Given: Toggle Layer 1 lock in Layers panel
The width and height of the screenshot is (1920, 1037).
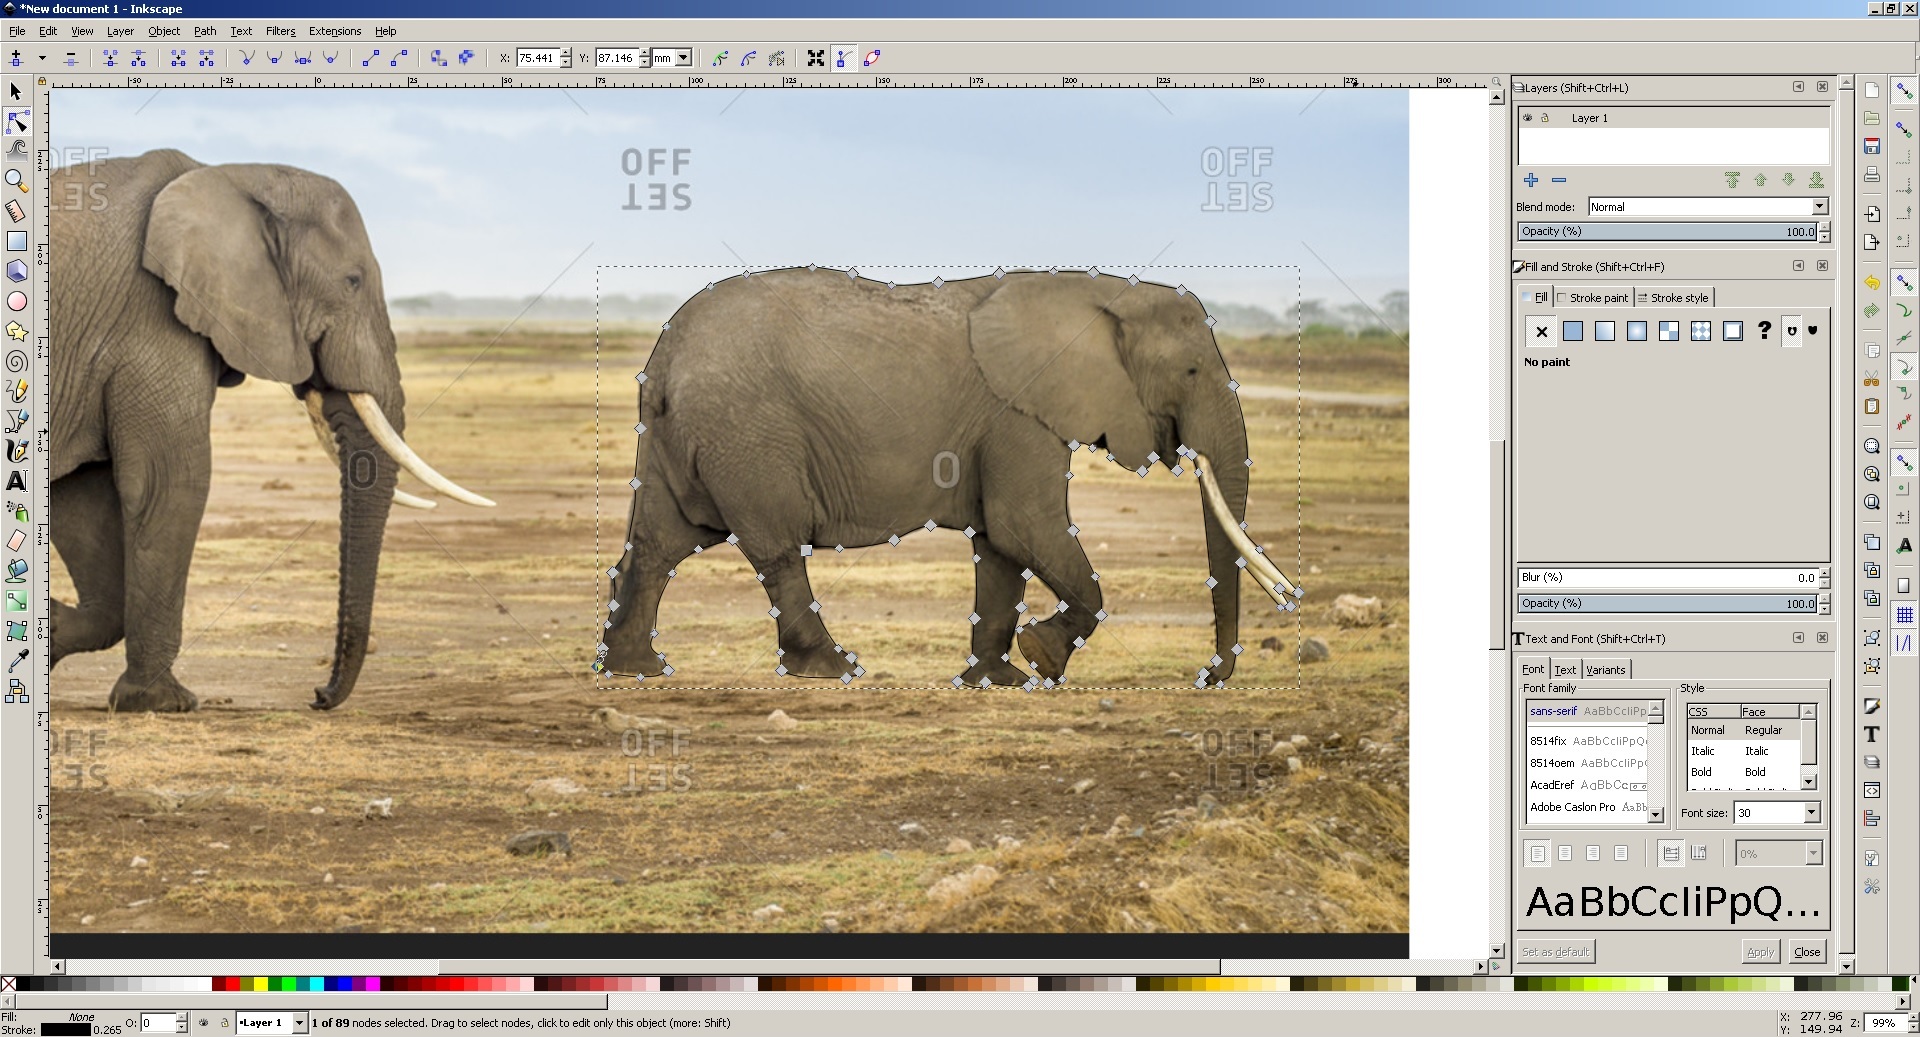Looking at the screenshot, I should tap(1545, 118).
